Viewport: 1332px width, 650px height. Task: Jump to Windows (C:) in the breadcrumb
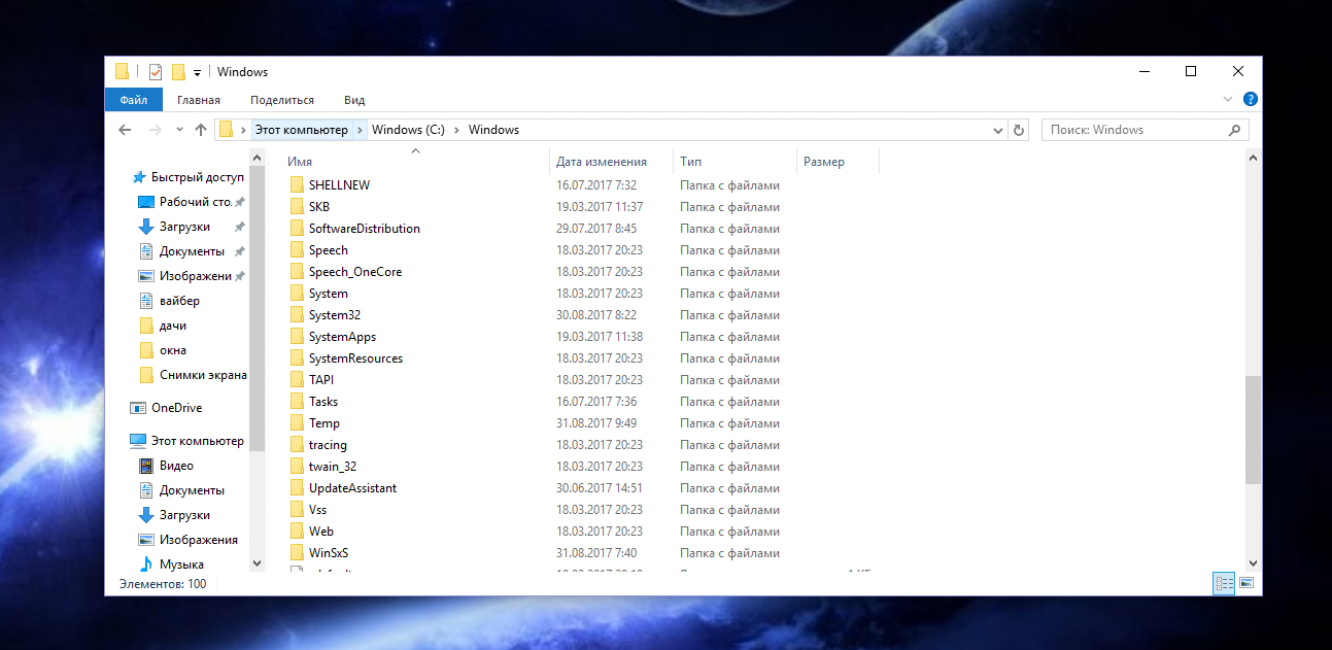[408, 130]
